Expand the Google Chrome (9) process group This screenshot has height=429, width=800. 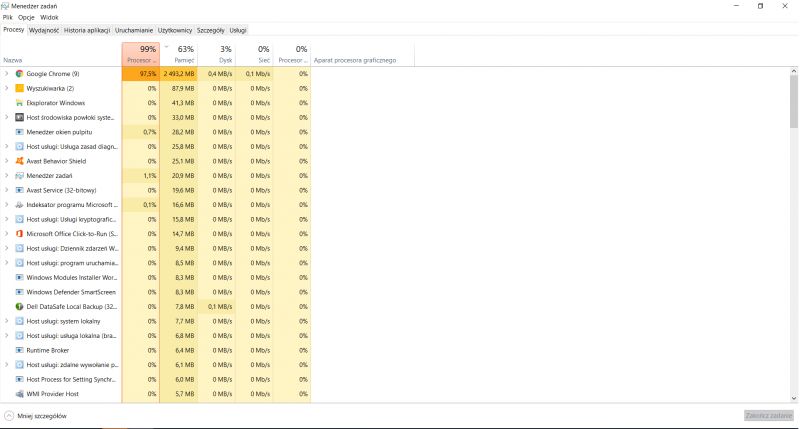pos(7,74)
